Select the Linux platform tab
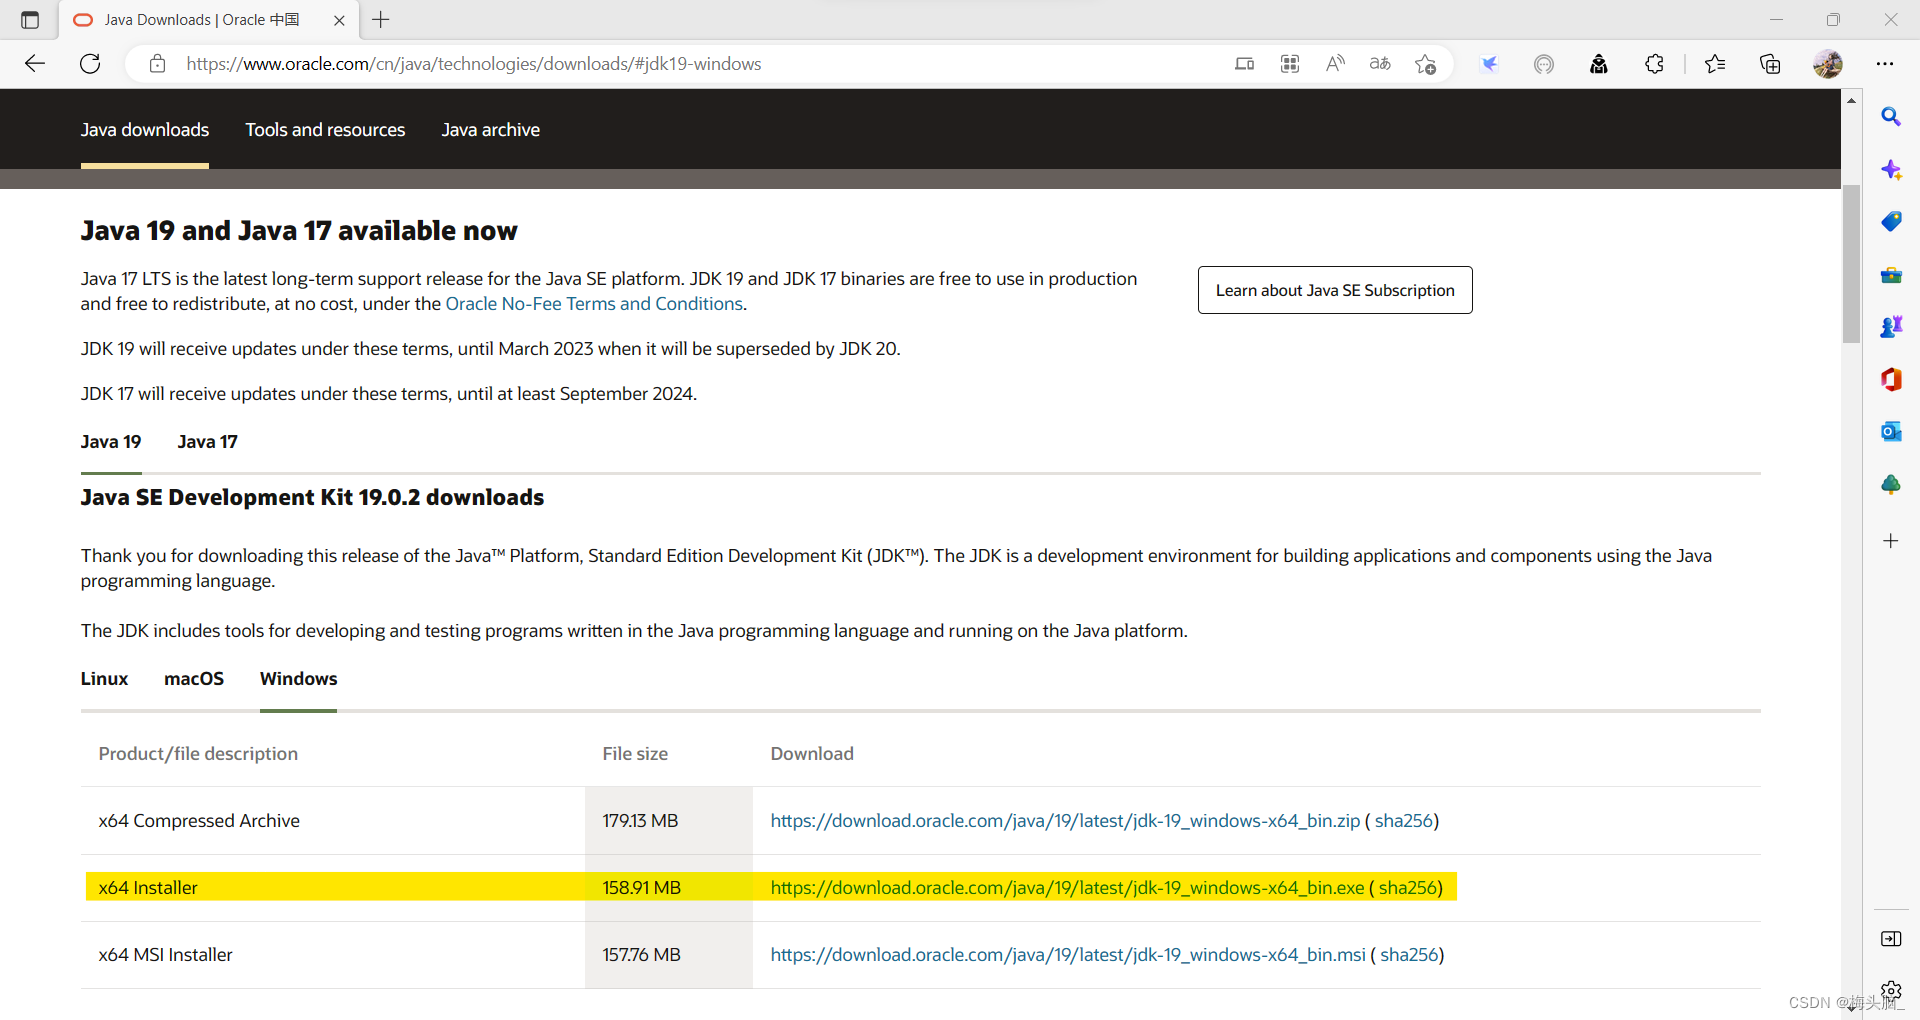 tap(105, 679)
